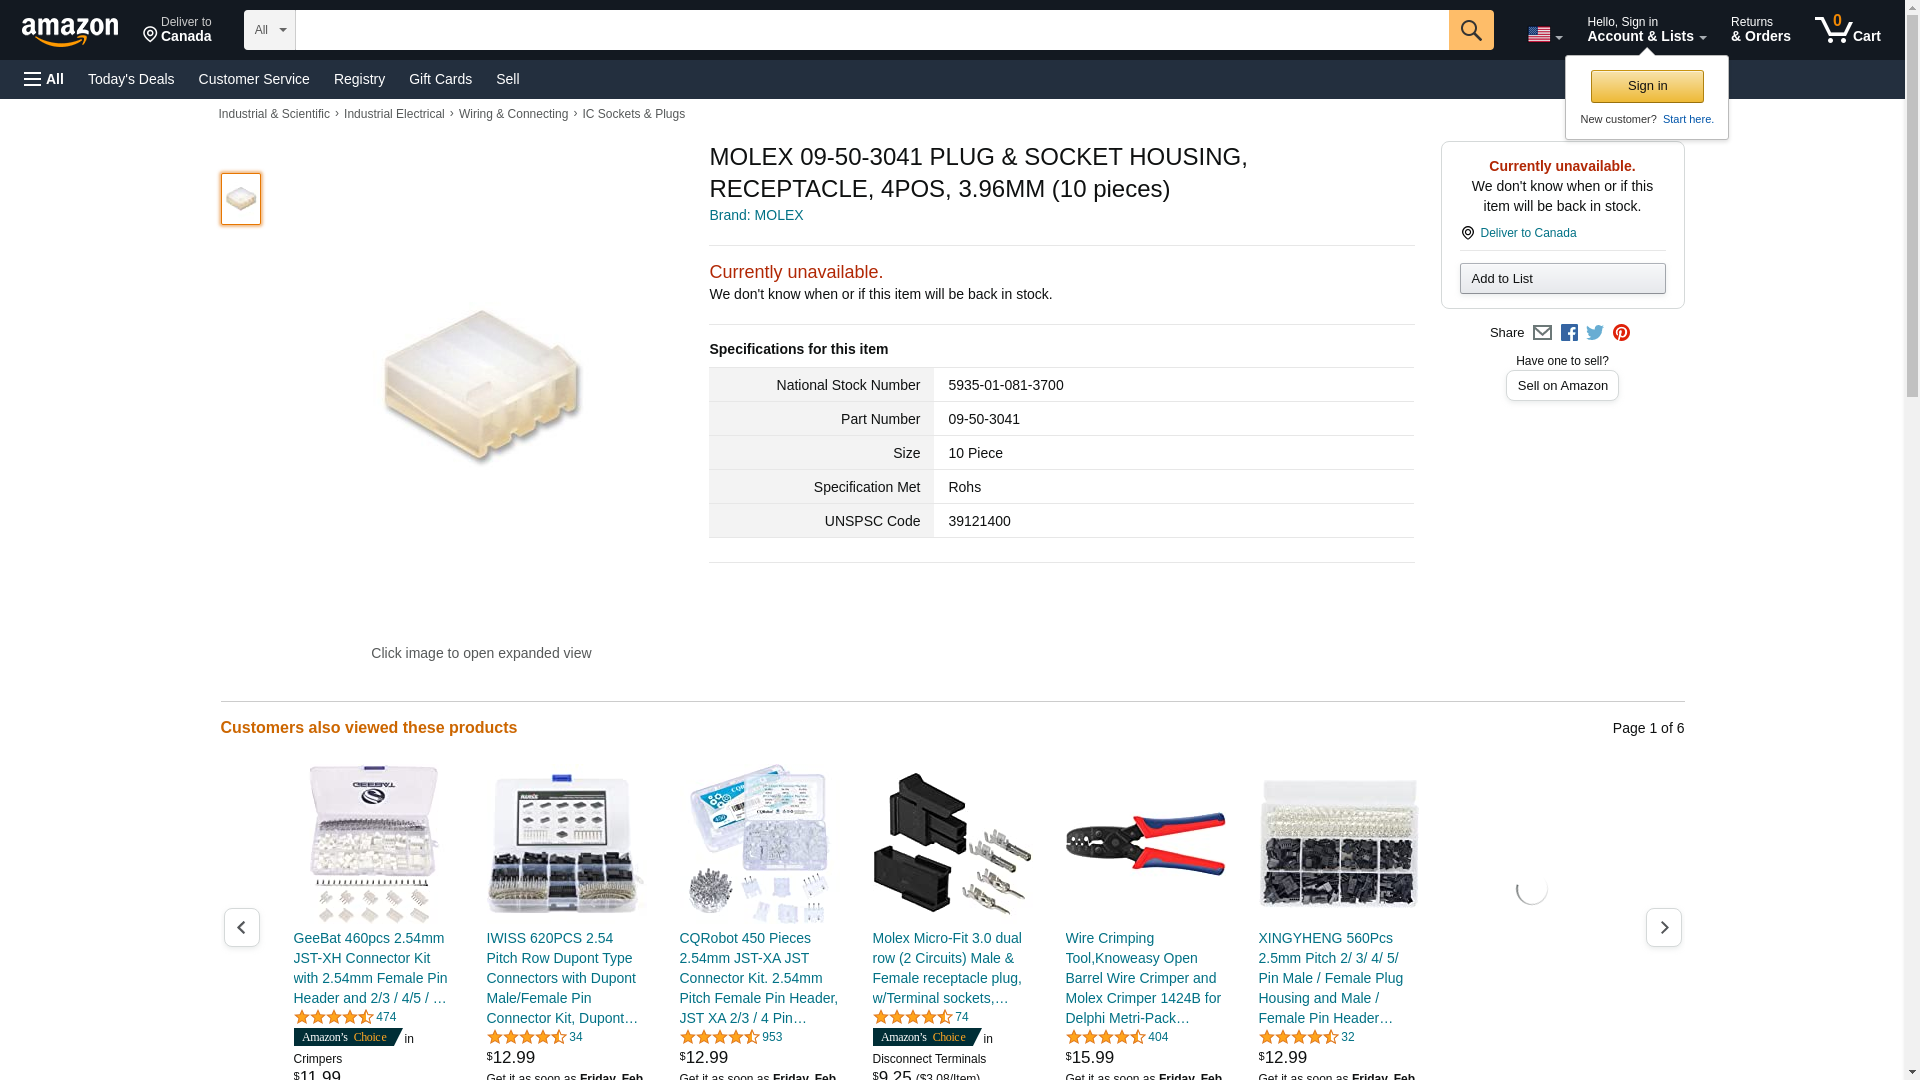Focus the Amazon search input field

point(872,30)
